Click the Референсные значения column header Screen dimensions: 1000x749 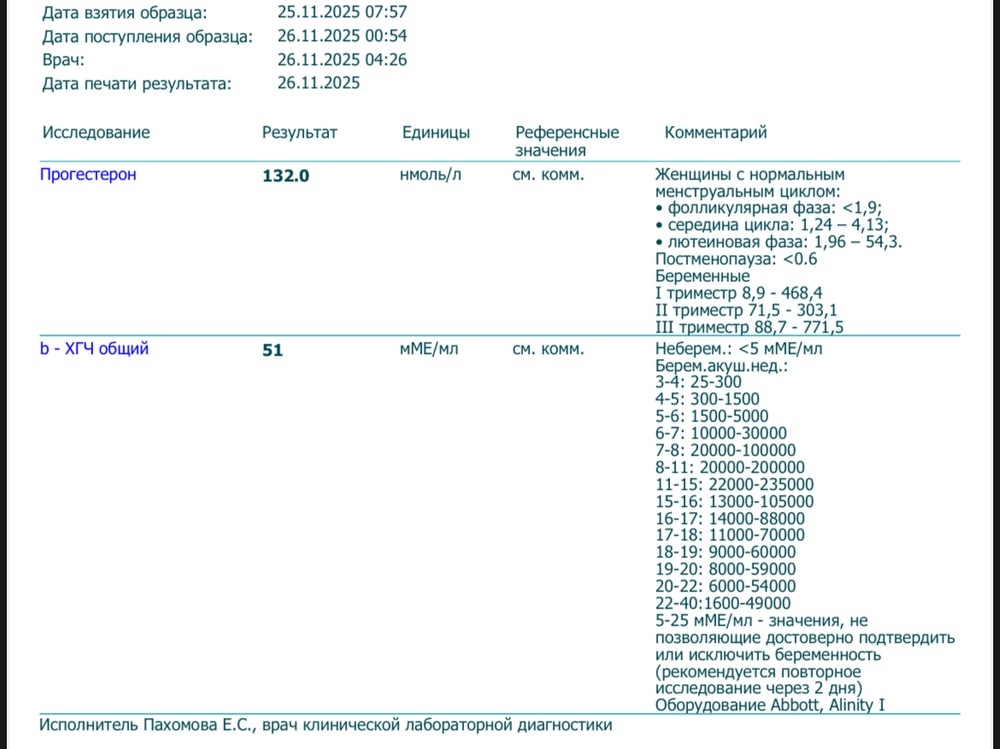(x=567, y=141)
